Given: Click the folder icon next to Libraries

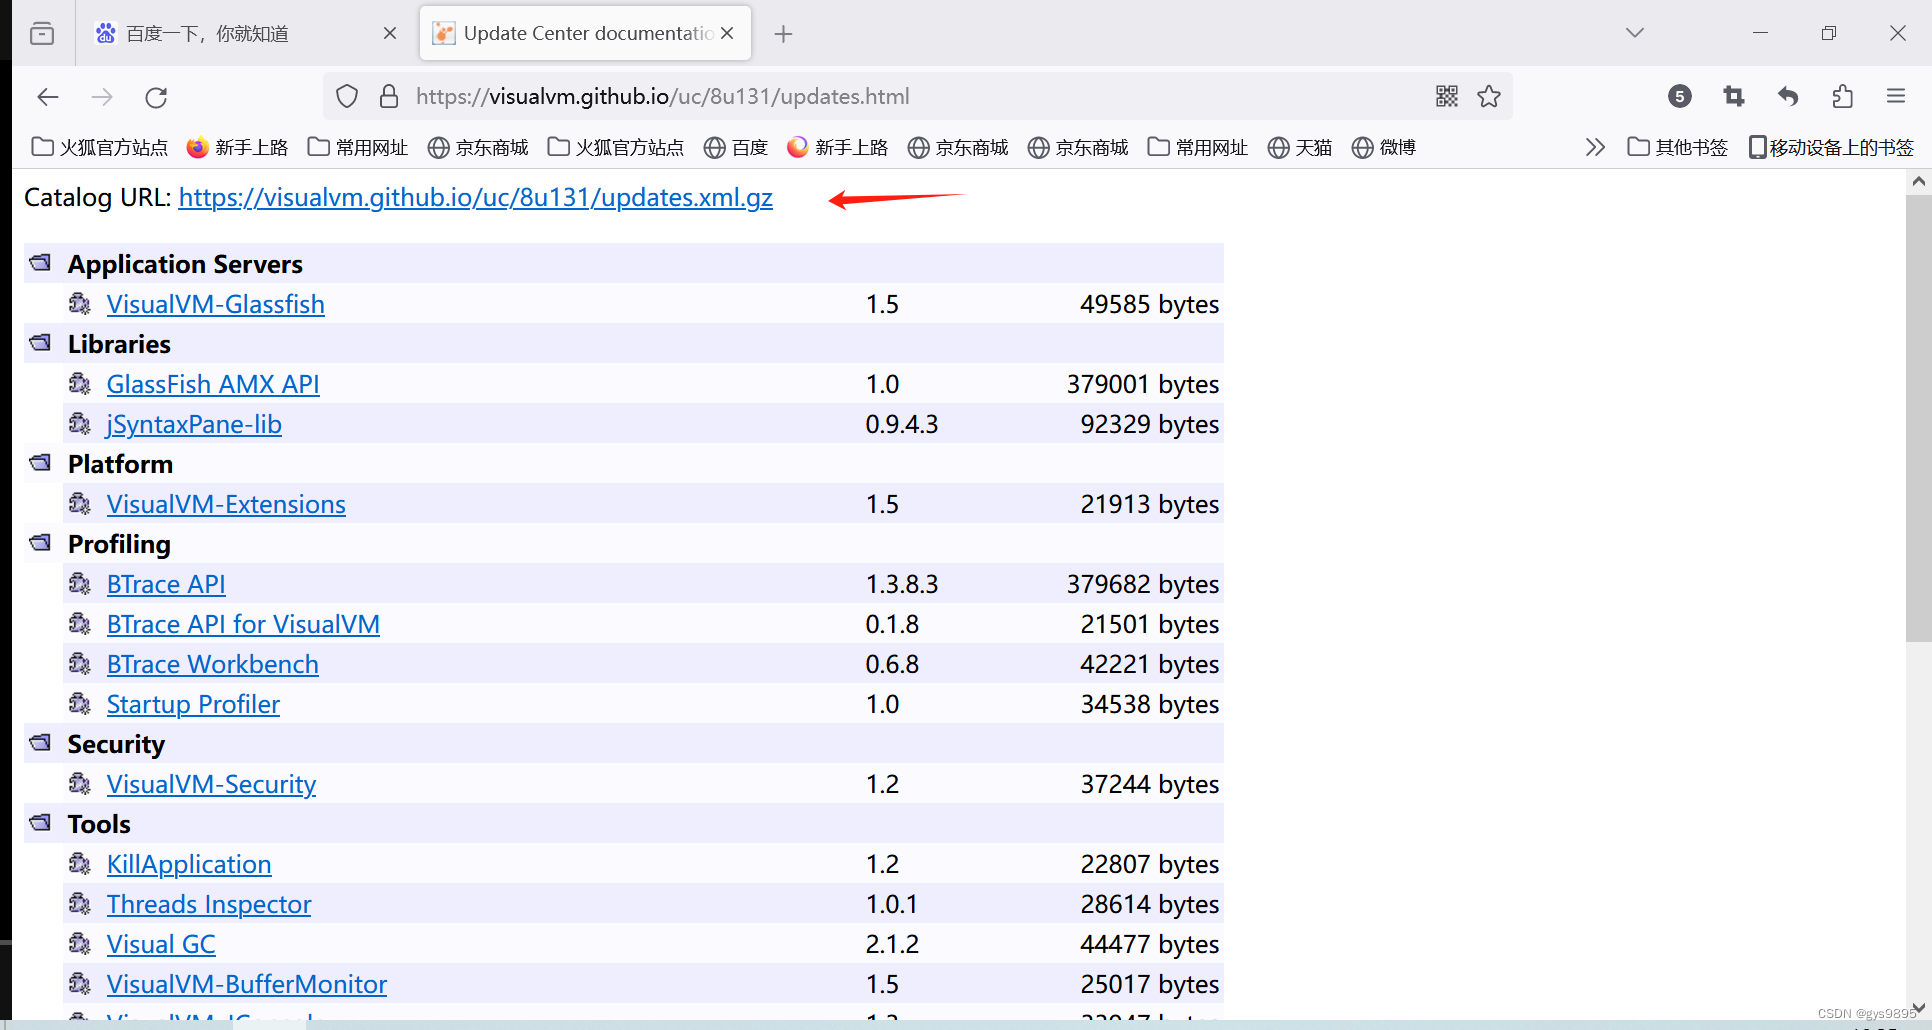Looking at the screenshot, I should coord(40,342).
